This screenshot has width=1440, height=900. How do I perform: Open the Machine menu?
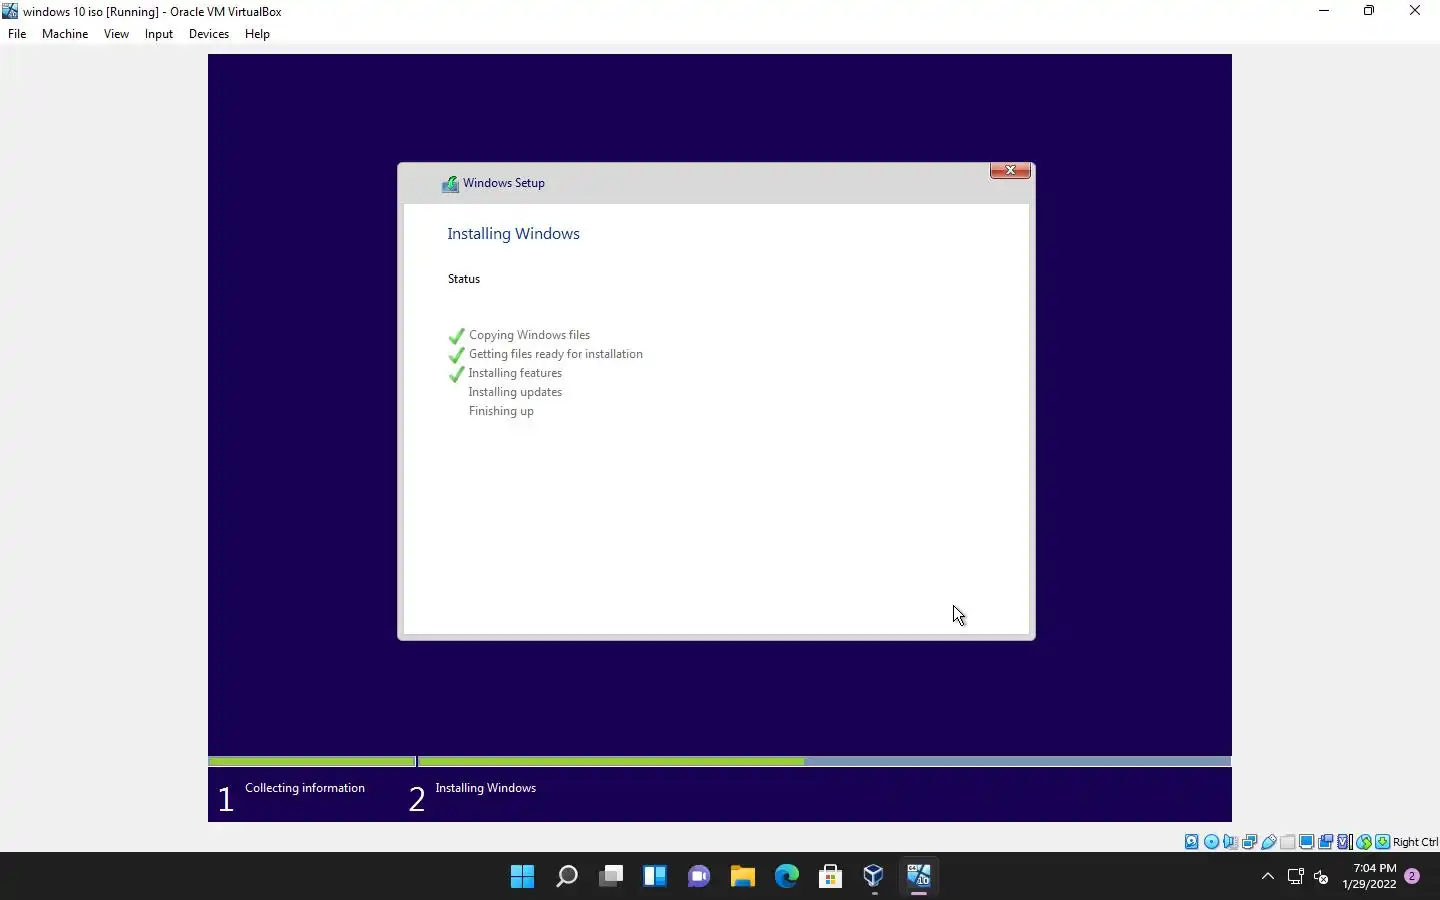[65, 34]
